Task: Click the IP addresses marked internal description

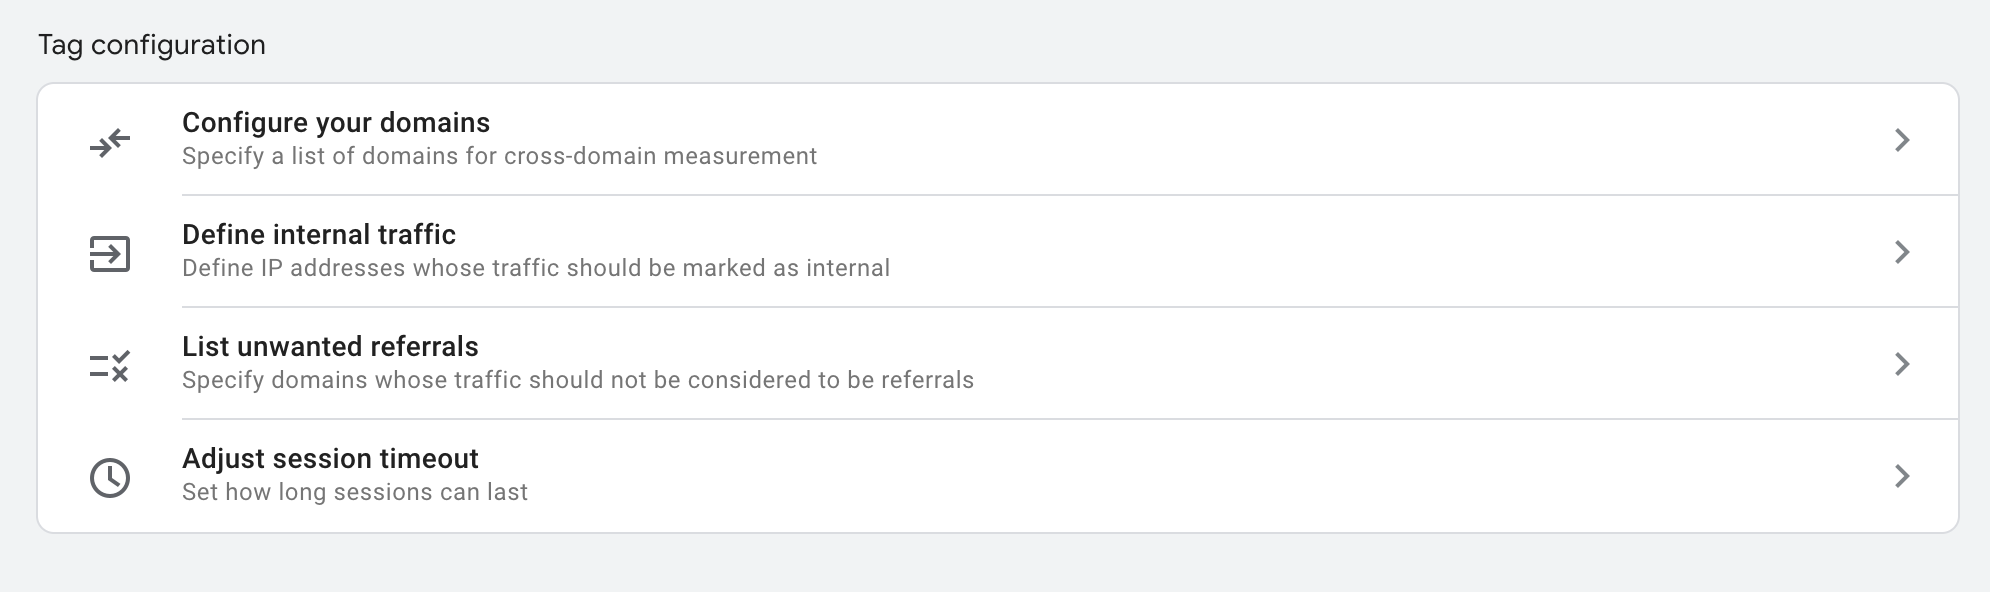Action: (536, 268)
